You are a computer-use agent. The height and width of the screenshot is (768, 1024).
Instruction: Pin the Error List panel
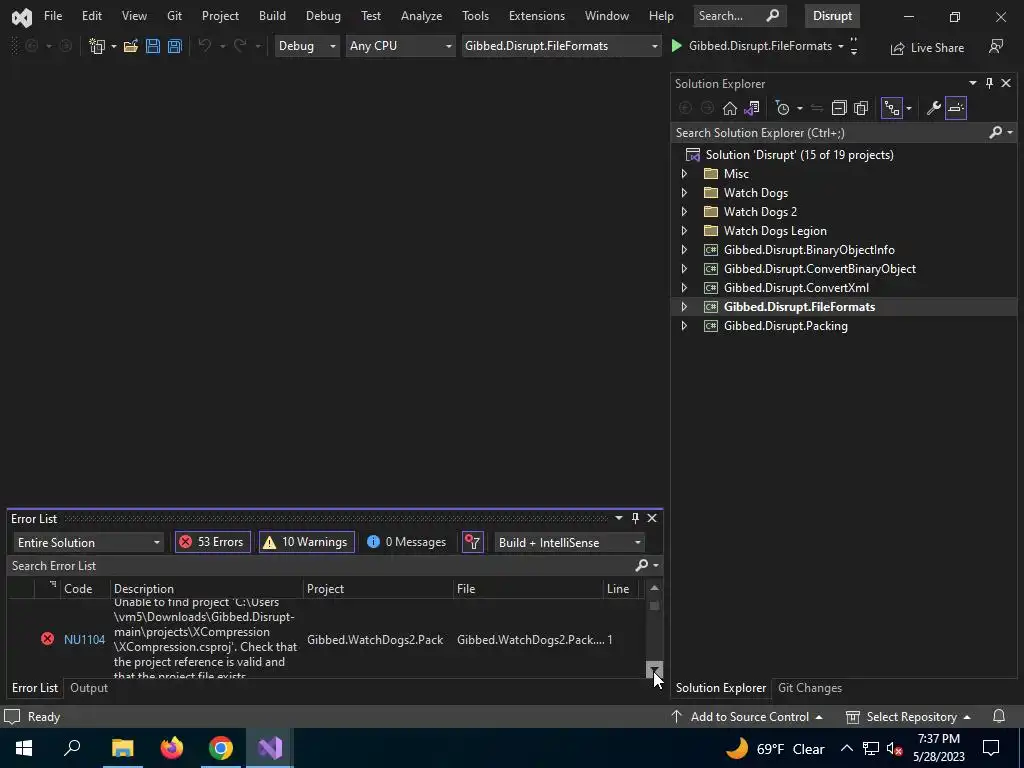pyautogui.click(x=635, y=518)
